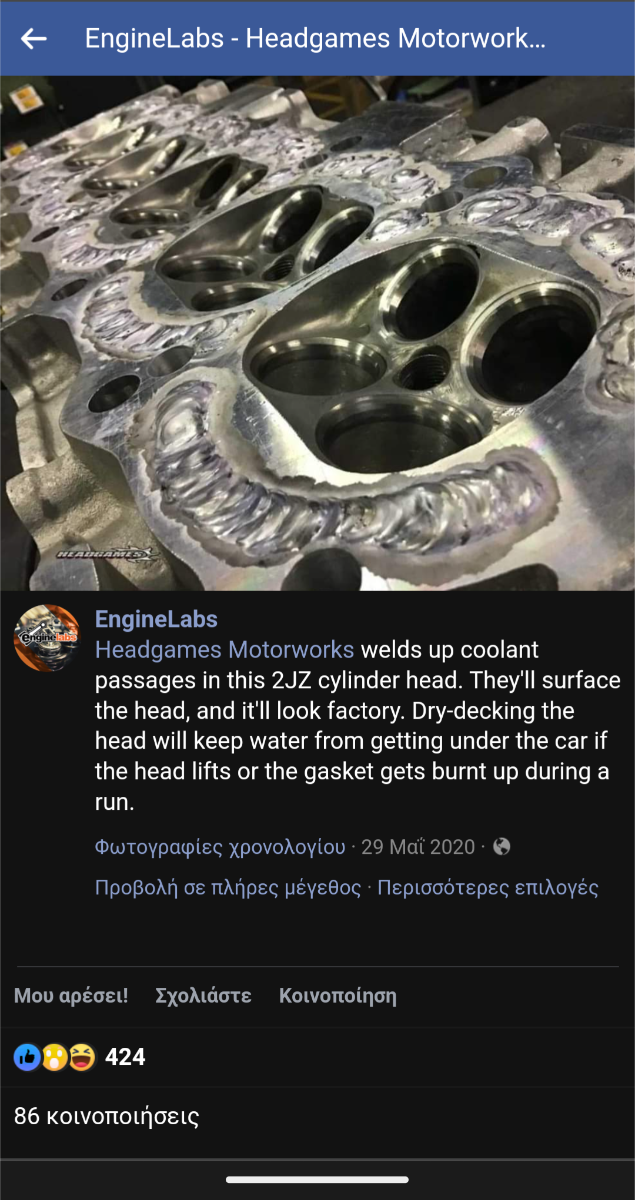Image resolution: width=635 pixels, height=1200 pixels.
Task: Click the globe public-audience icon
Action: pos(502,847)
